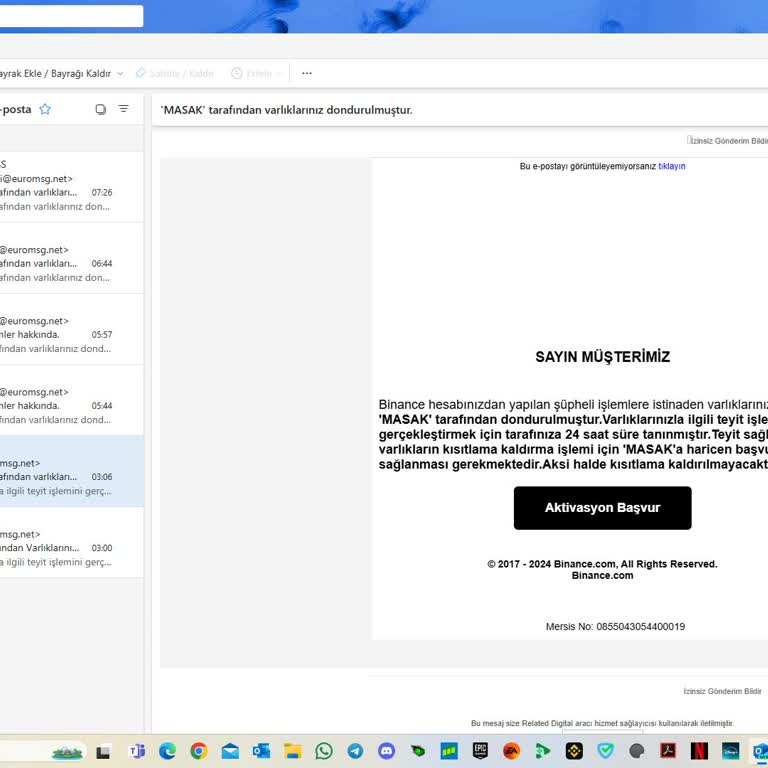The width and height of the screenshot is (768, 768).
Task: Open the more actions ellipsis menu
Action: click(307, 73)
